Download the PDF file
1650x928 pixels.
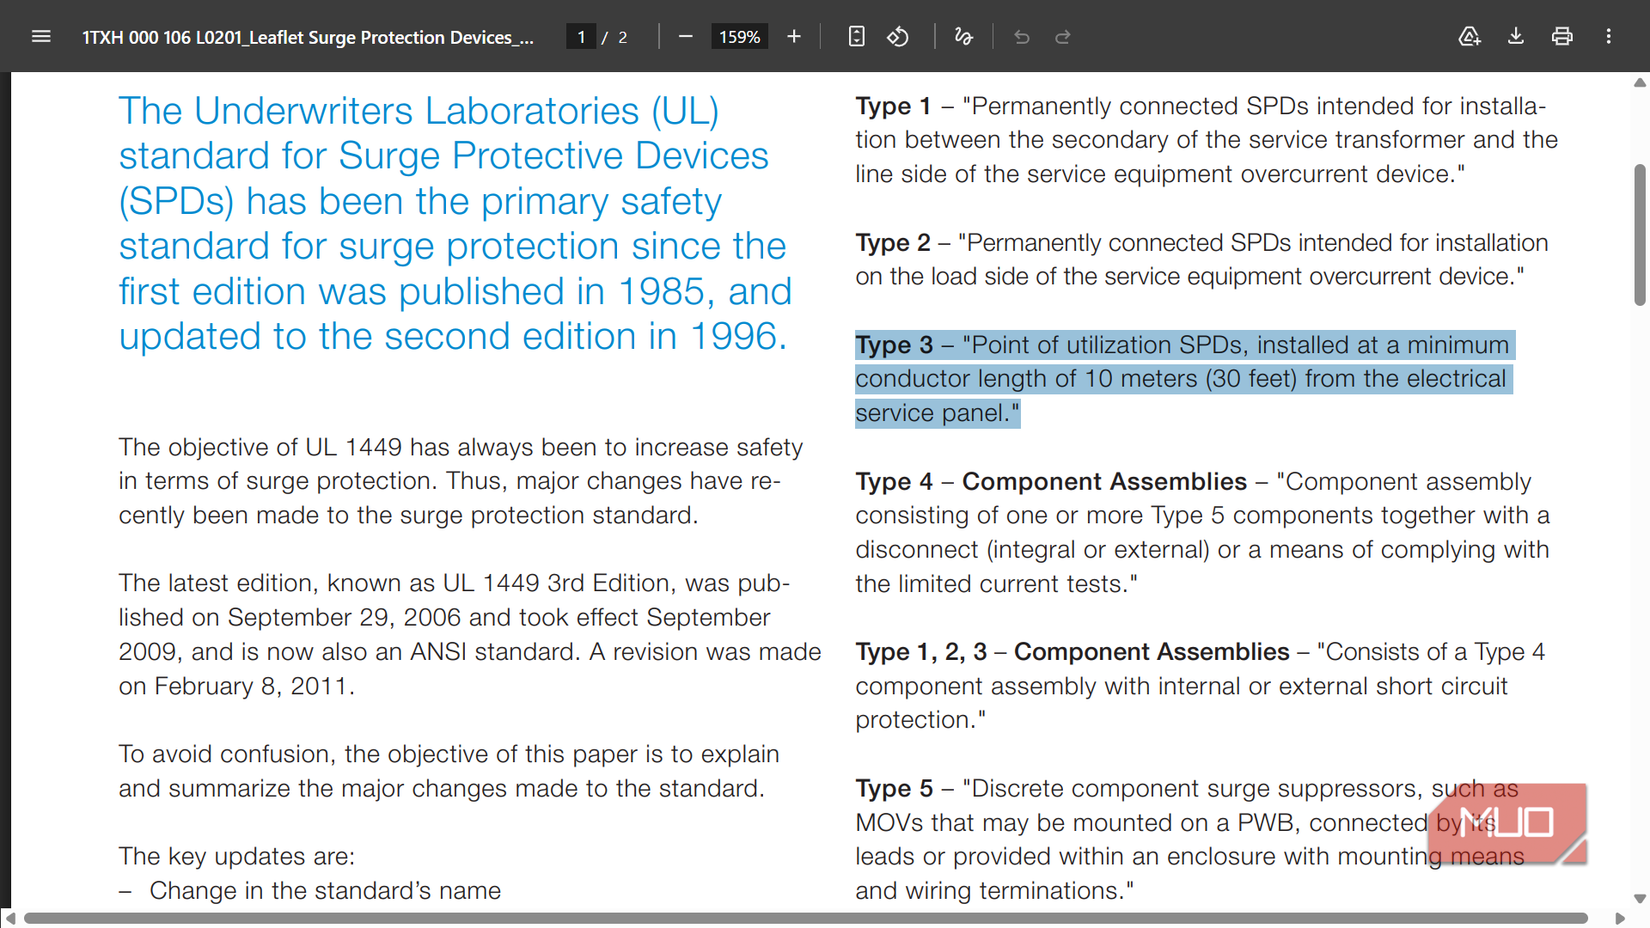1516,37
